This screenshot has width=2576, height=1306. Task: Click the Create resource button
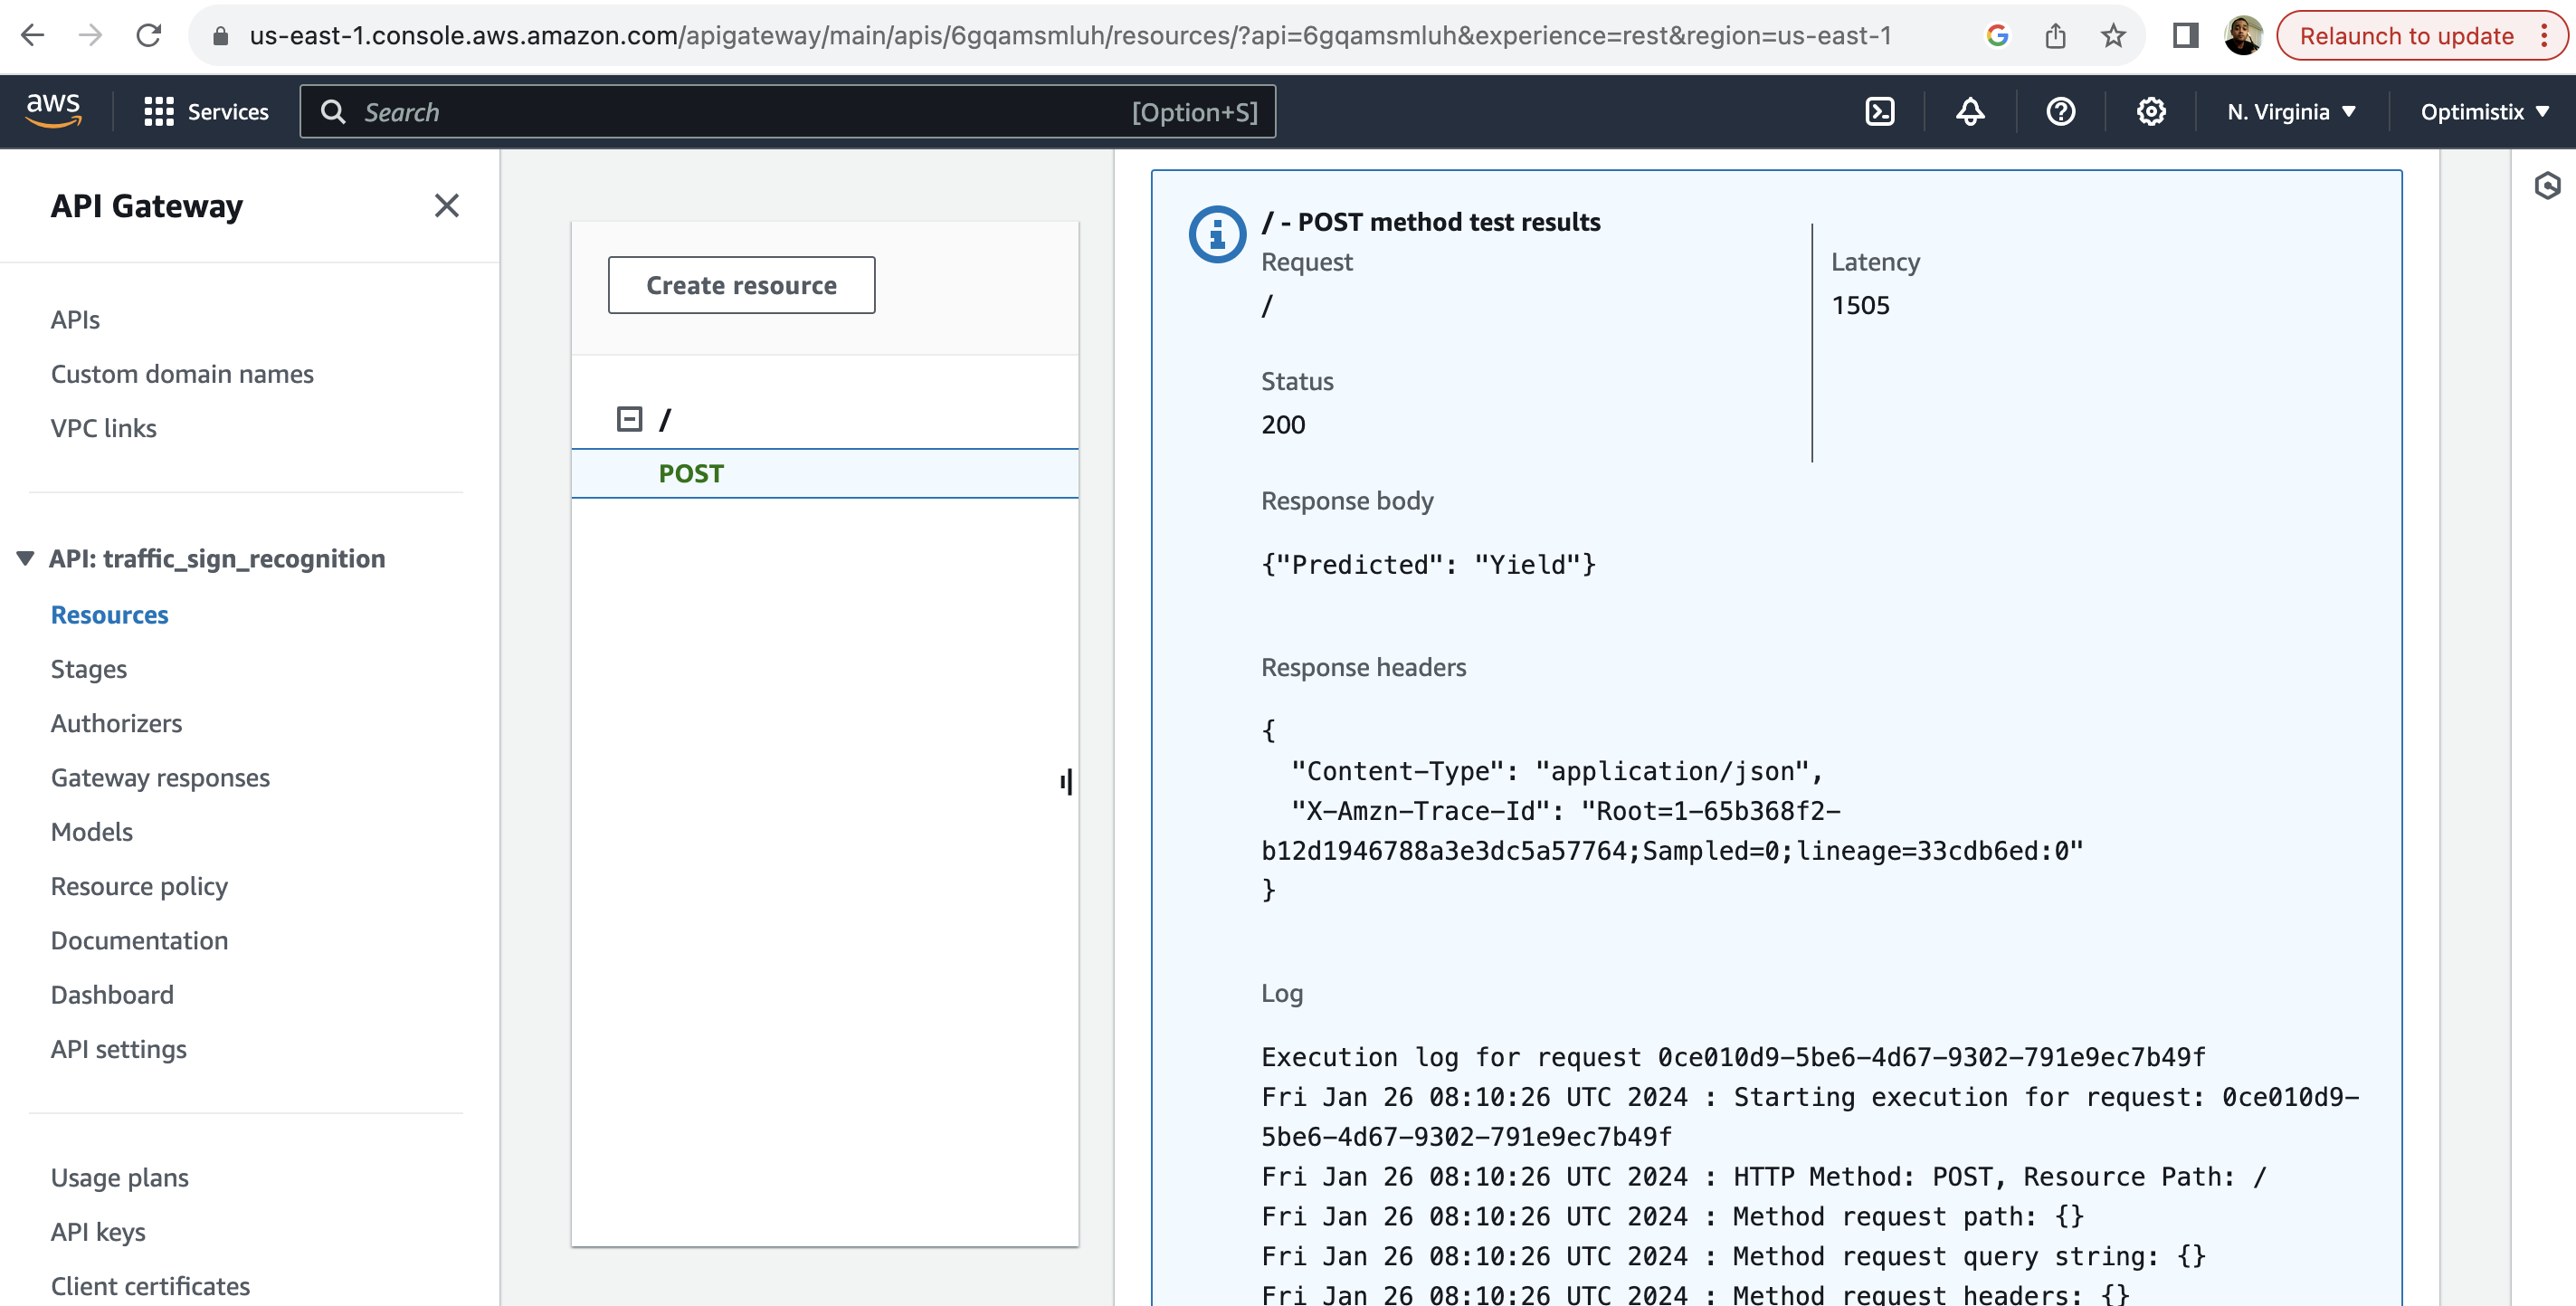[741, 285]
